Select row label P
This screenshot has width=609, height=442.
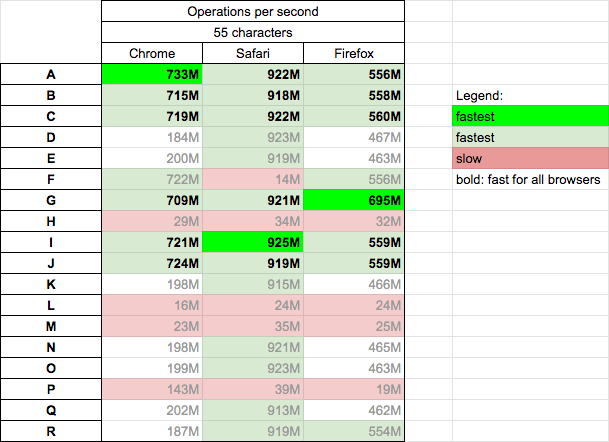pos(51,389)
